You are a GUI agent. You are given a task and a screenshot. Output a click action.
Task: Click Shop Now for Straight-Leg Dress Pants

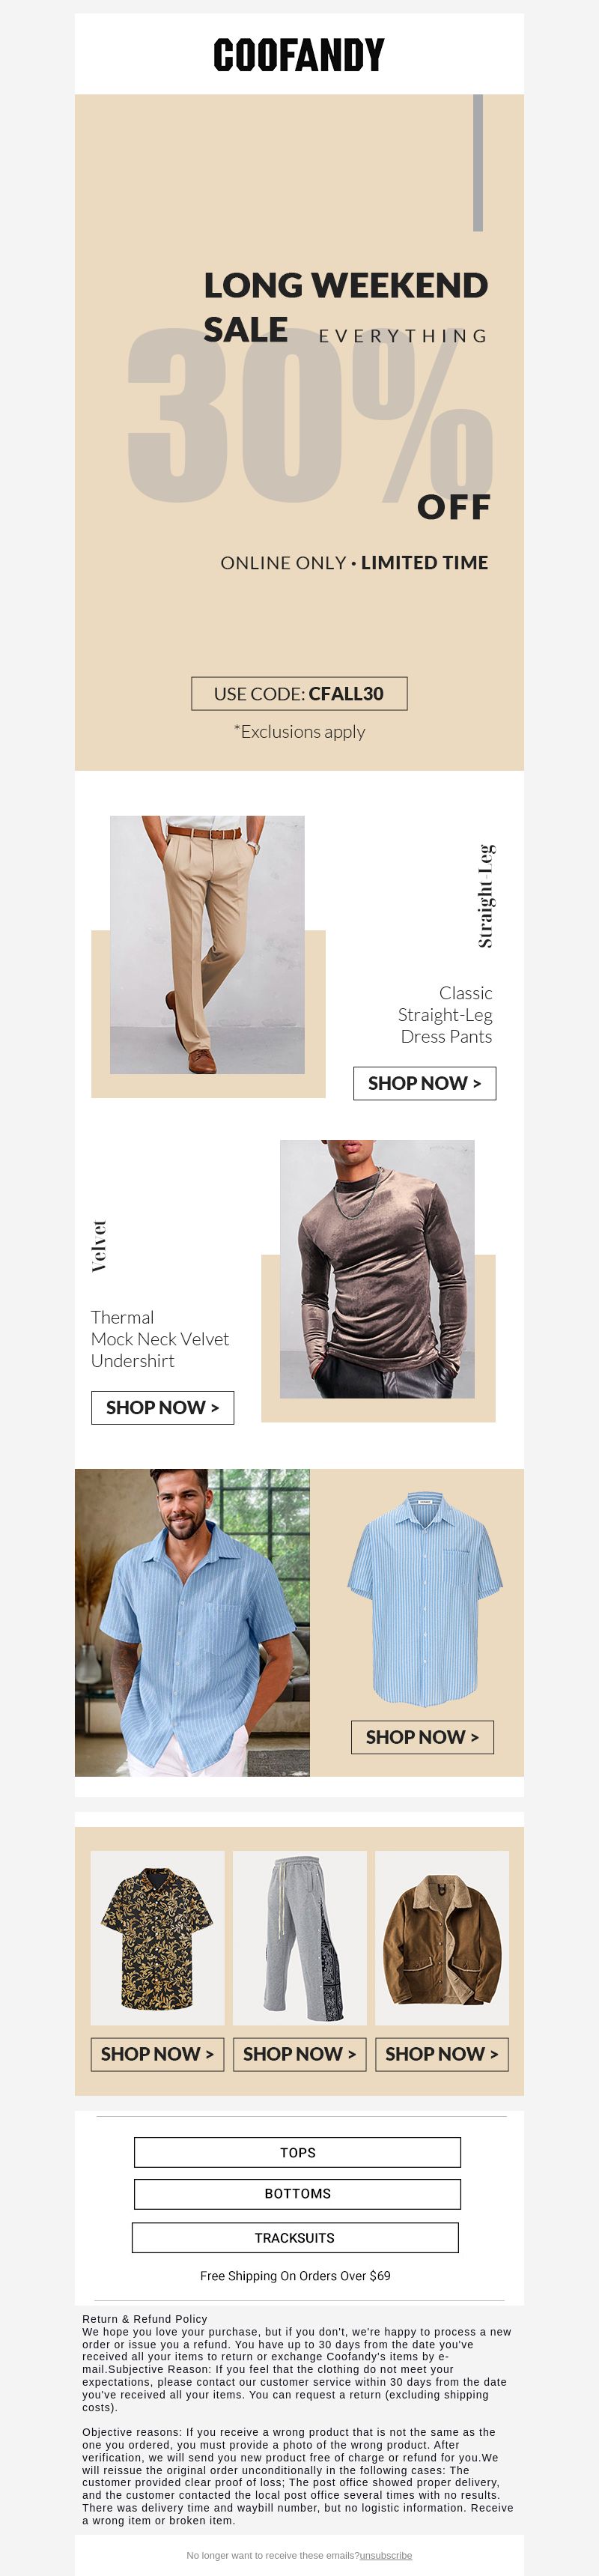(x=425, y=1083)
